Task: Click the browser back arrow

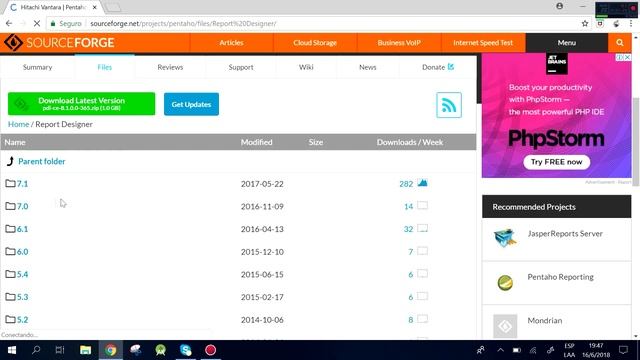Action: pos(9,24)
